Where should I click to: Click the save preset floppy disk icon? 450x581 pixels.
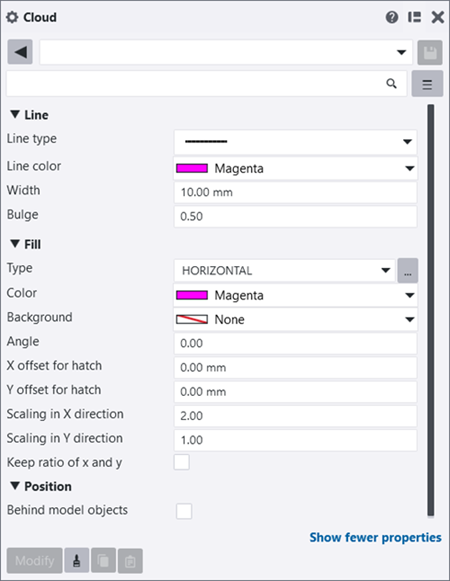coord(430,53)
